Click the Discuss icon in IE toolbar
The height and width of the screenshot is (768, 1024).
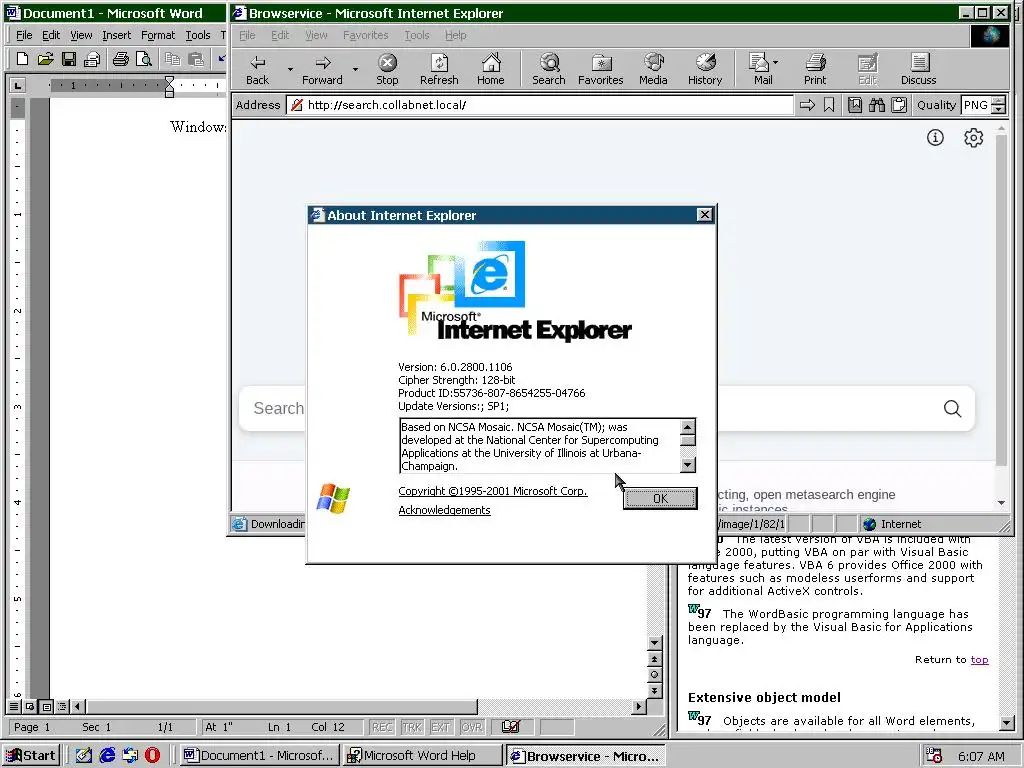tap(919, 70)
